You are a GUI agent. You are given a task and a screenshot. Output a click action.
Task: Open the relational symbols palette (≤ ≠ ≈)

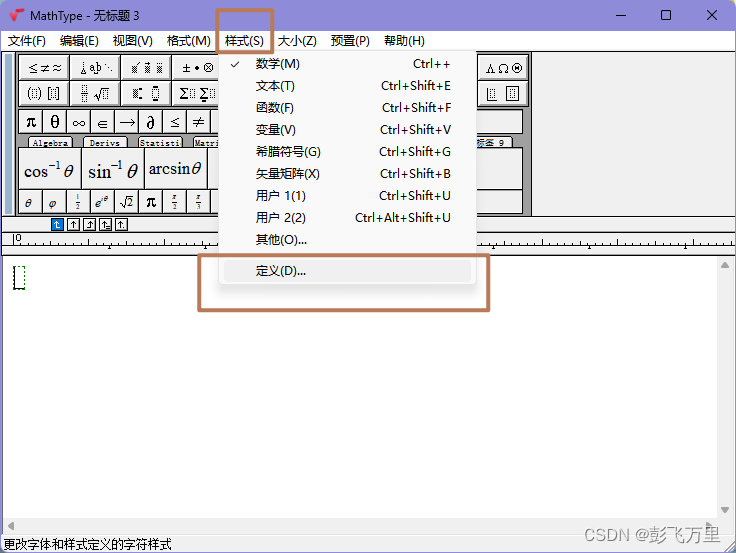click(x=45, y=68)
